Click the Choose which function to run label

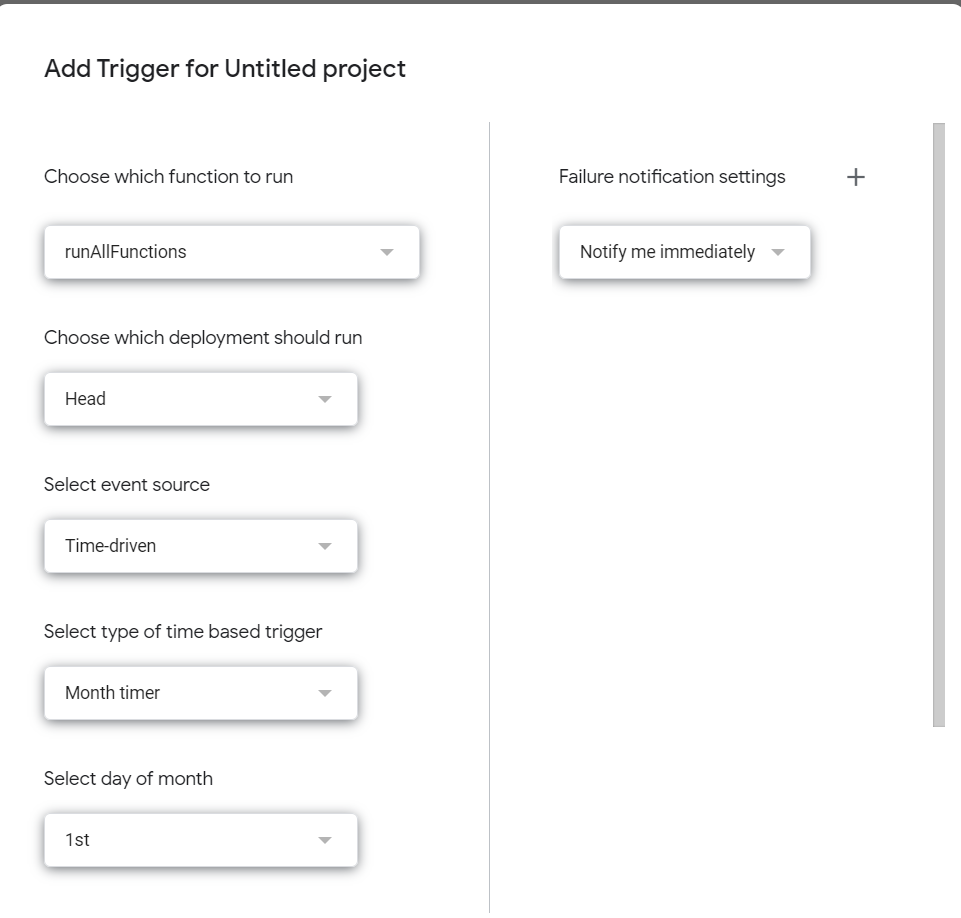point(168,177)
